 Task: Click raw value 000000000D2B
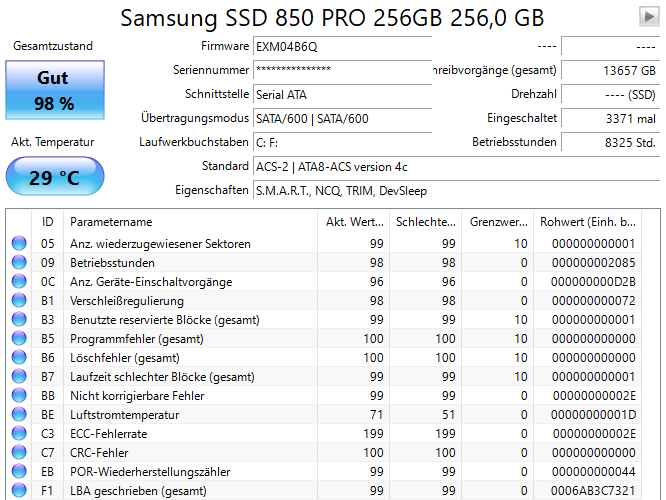point(593,282)
